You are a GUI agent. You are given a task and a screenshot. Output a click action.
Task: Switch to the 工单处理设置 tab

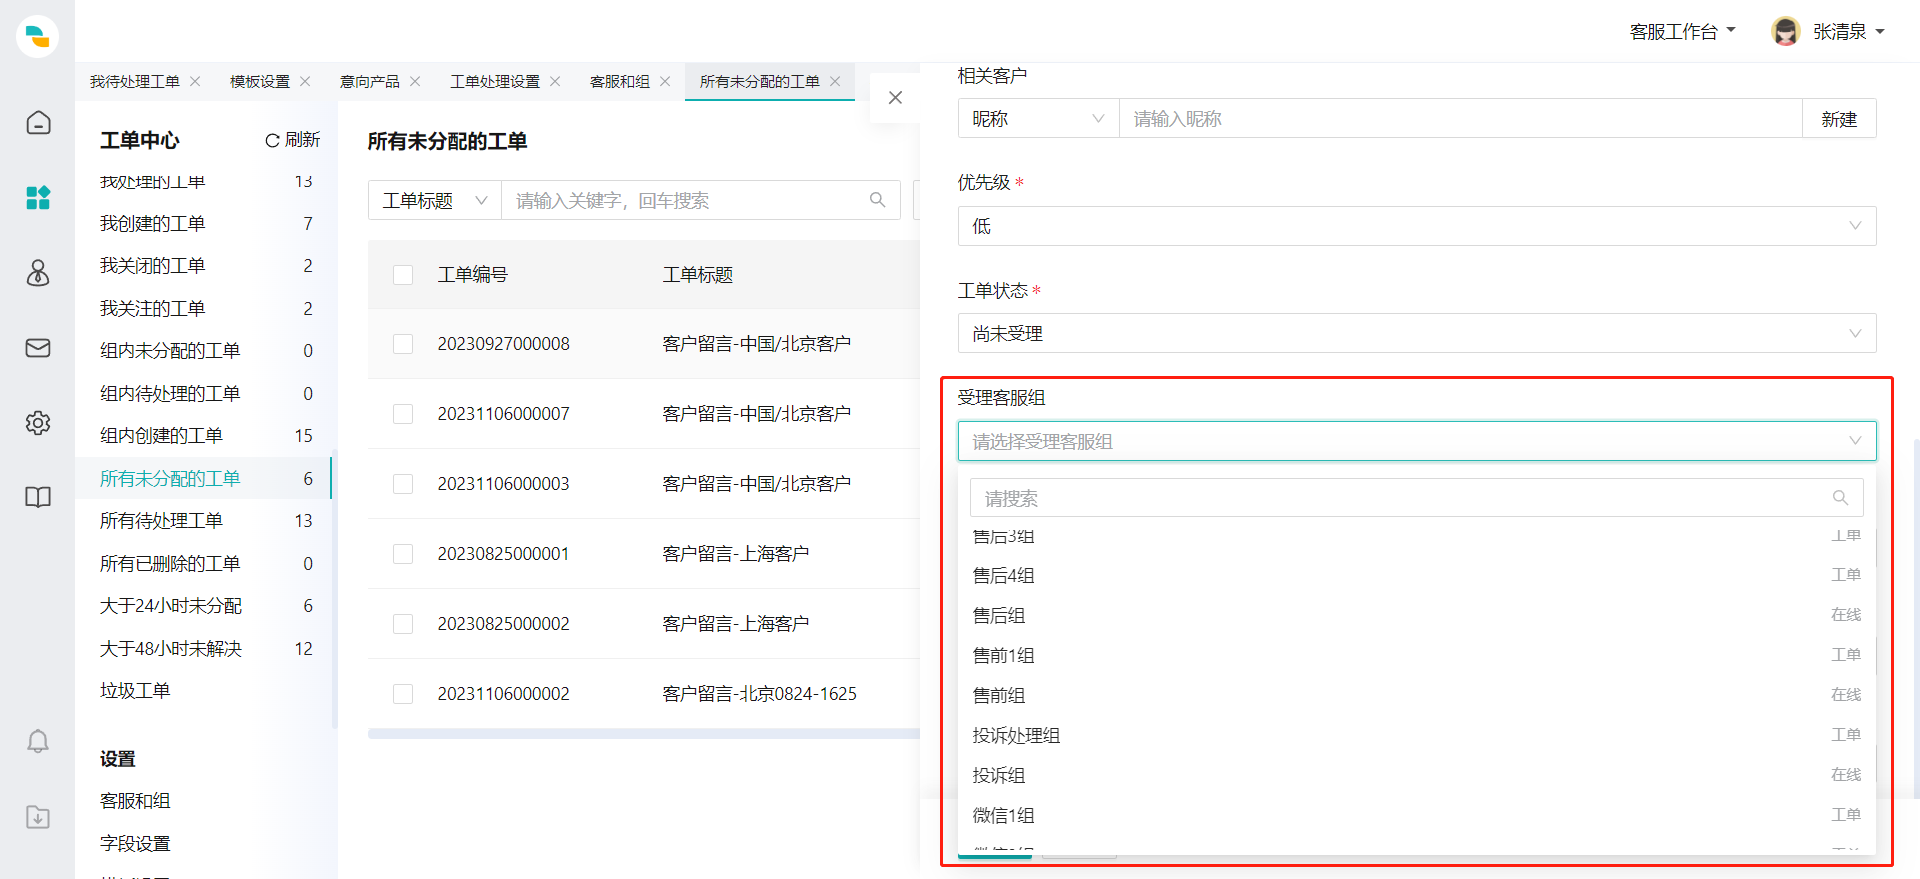pyautogui.click(x=495, y=81)
